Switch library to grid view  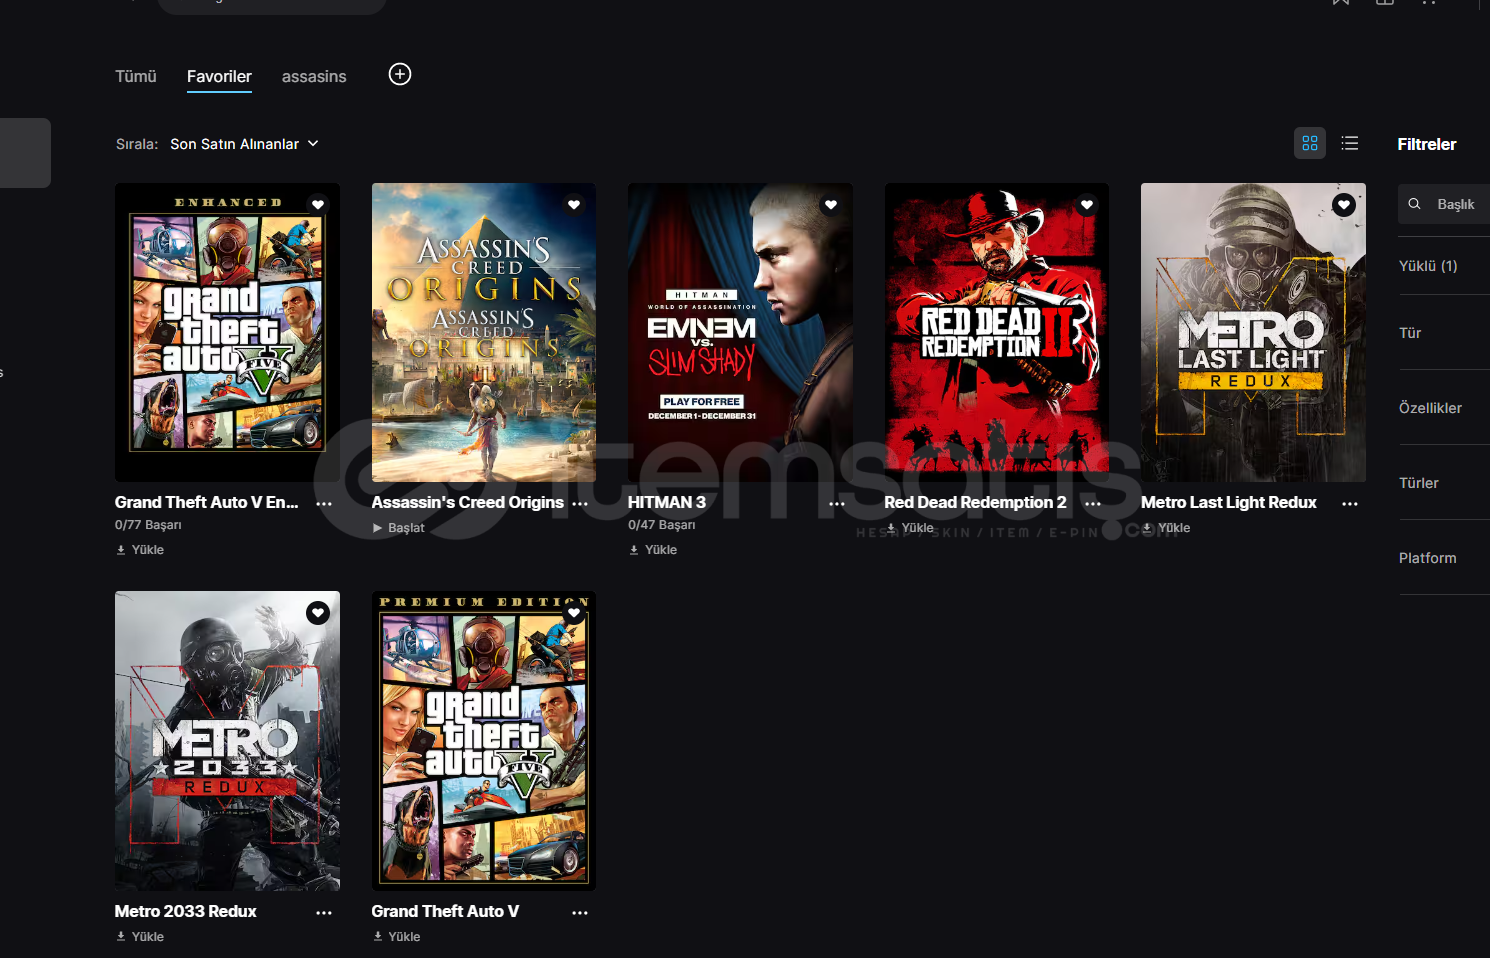(1310, 143)
